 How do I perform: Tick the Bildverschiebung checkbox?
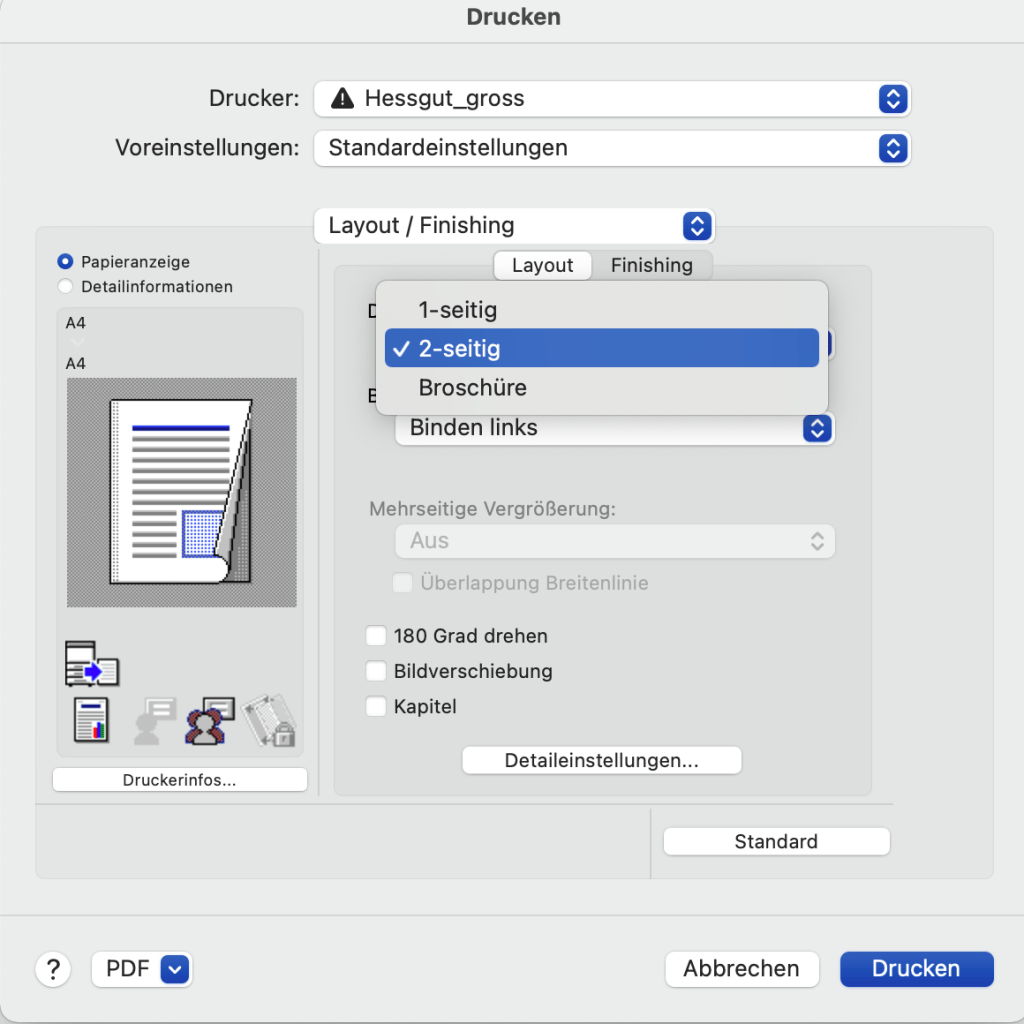[x=377, y=671]
